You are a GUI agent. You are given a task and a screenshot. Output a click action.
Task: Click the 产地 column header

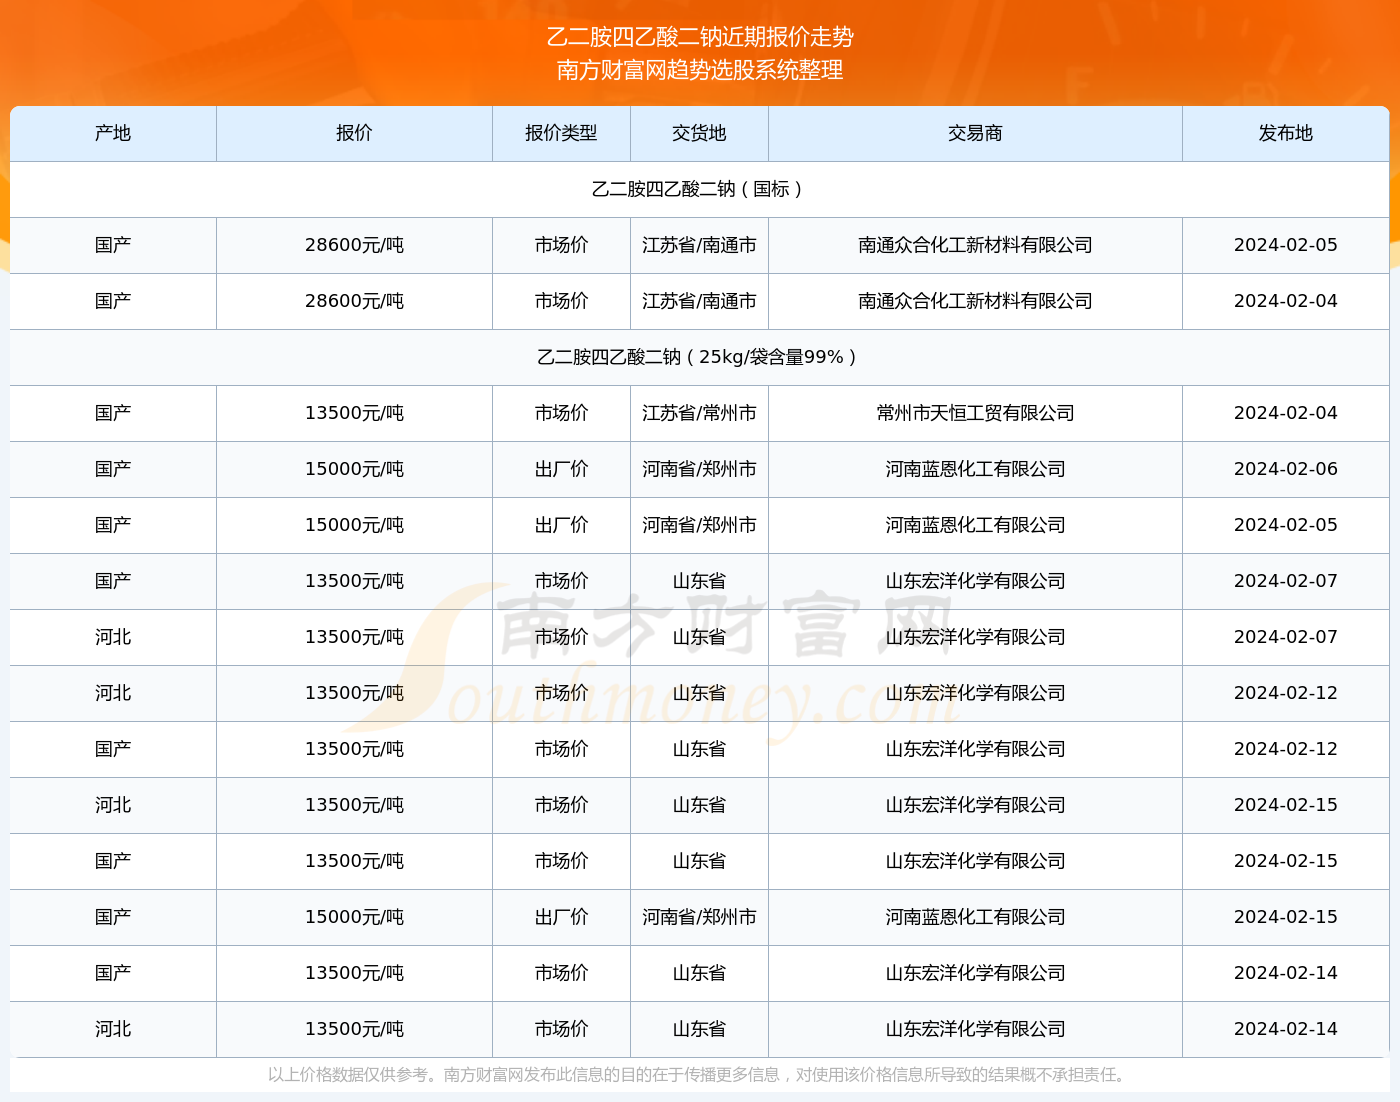click(113, 133)
